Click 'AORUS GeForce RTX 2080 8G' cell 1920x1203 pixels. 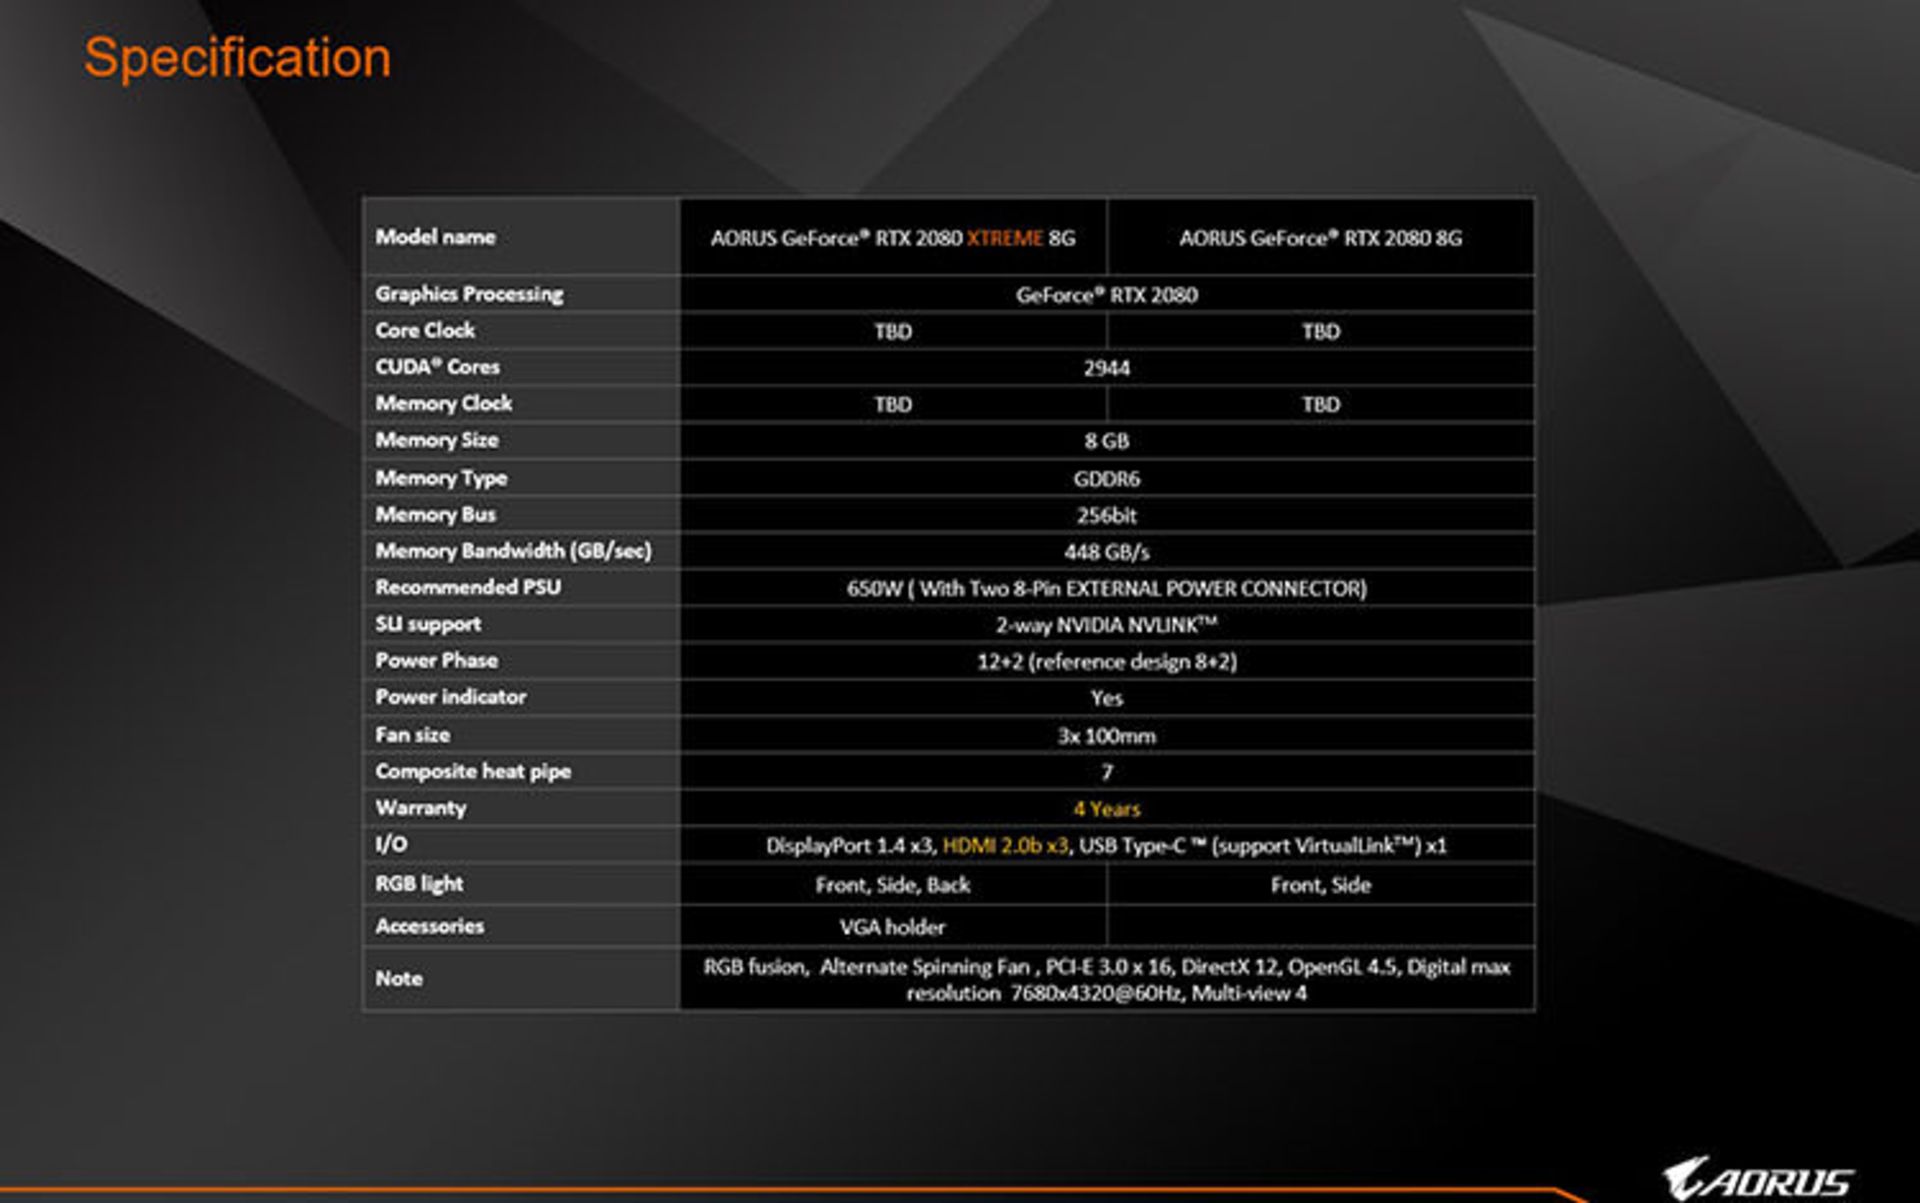[1320, 238]
